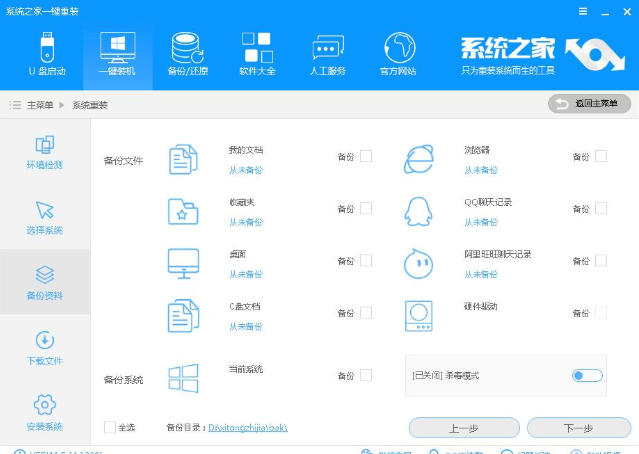The width and height of the screenshot is (639, 454).
Task: Select 选择系统 step in the sidebar
Action: pyautogui.click(x=44, y=217)
